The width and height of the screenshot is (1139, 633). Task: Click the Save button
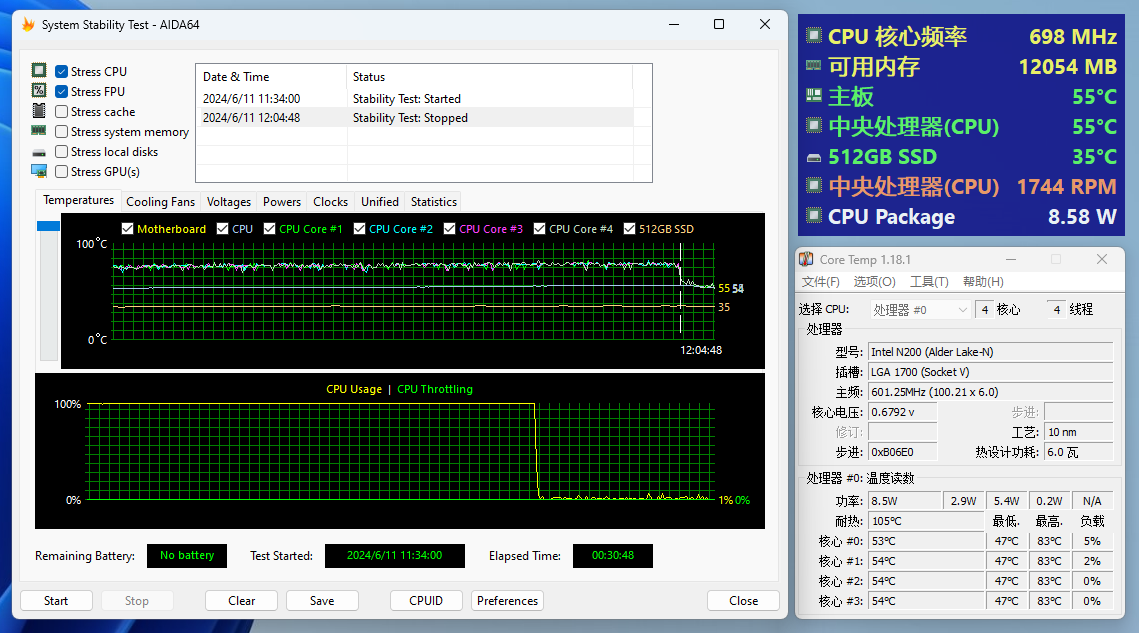coord(322,601)
